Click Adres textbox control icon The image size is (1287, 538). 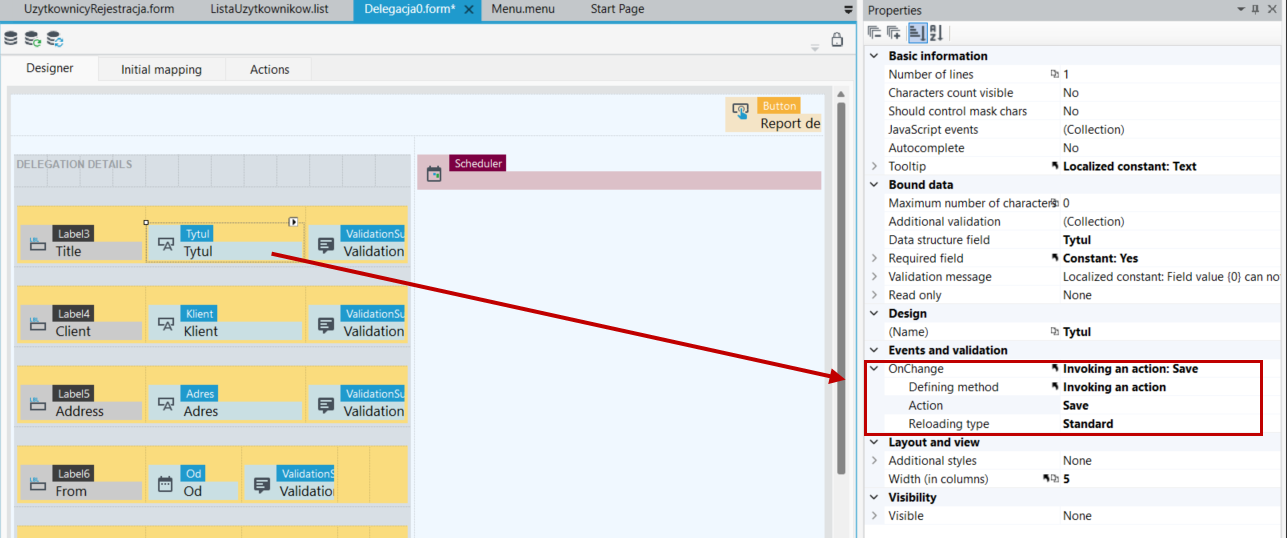(x=167, y=404)
